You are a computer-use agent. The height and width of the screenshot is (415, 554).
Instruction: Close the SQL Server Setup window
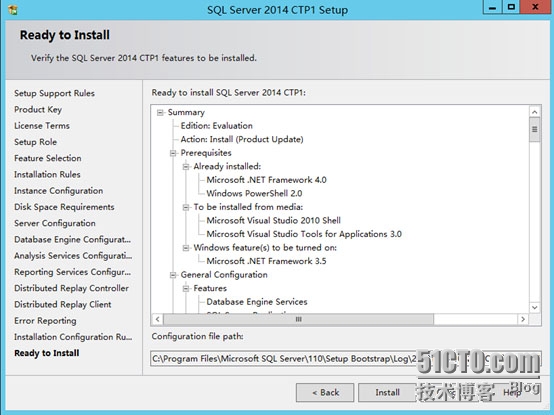536,7
